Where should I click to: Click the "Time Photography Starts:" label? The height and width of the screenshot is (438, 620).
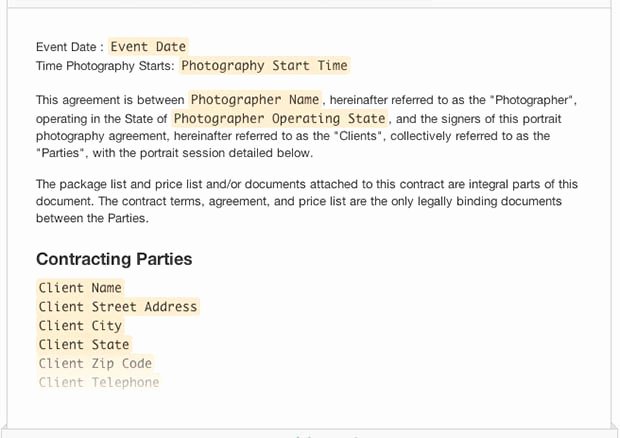click(105, 66)
